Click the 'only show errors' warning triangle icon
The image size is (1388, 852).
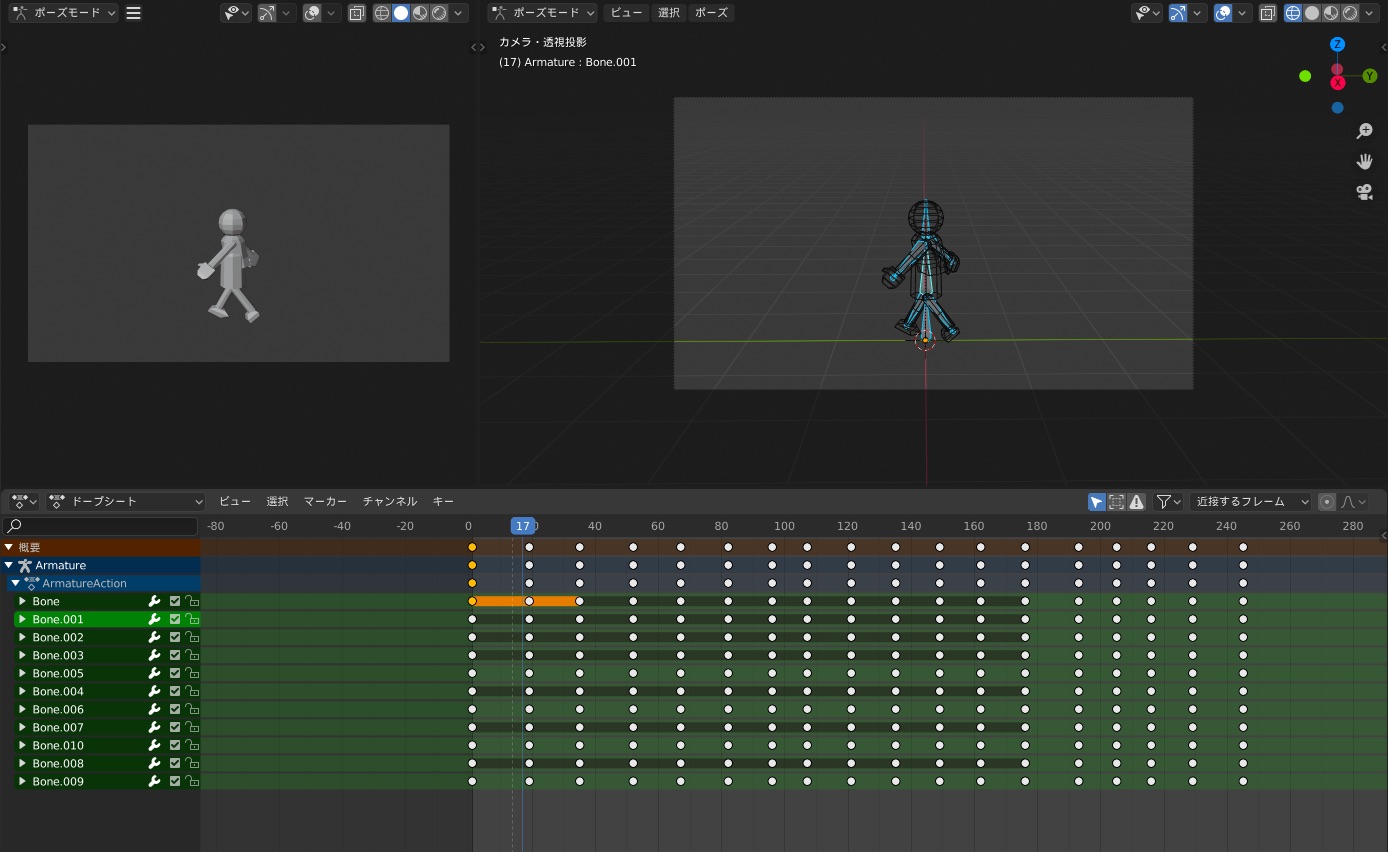pyautogui.click(x=1136, y=502)
